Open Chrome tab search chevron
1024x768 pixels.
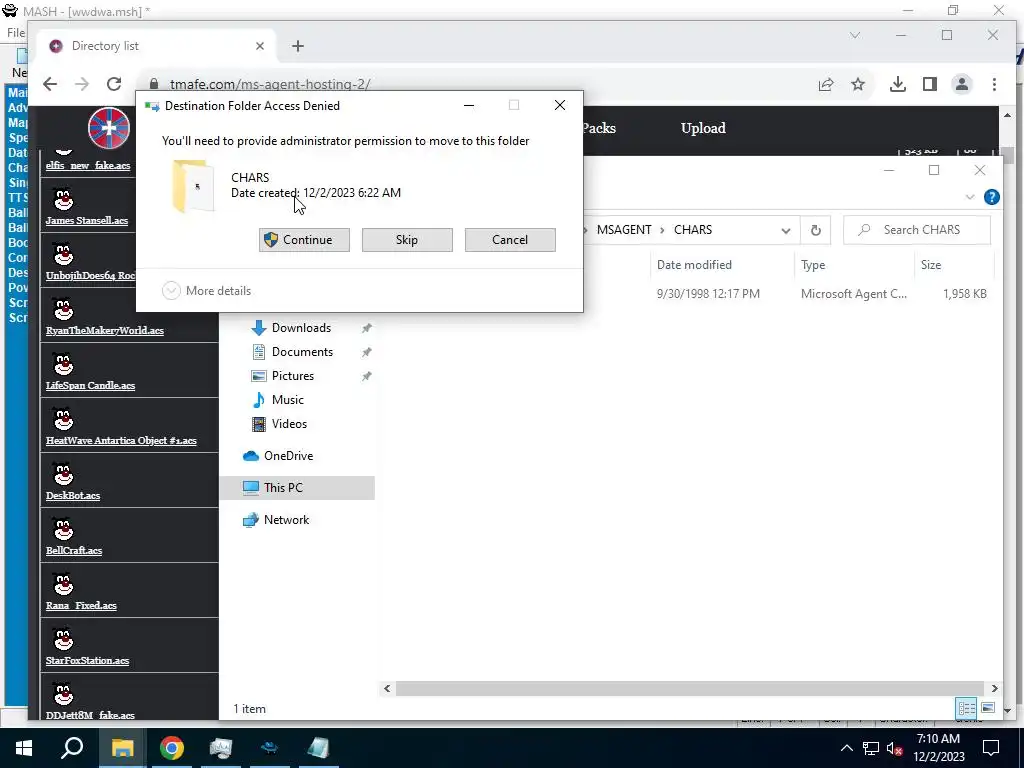pyautogui.click(x=855, y=35)
